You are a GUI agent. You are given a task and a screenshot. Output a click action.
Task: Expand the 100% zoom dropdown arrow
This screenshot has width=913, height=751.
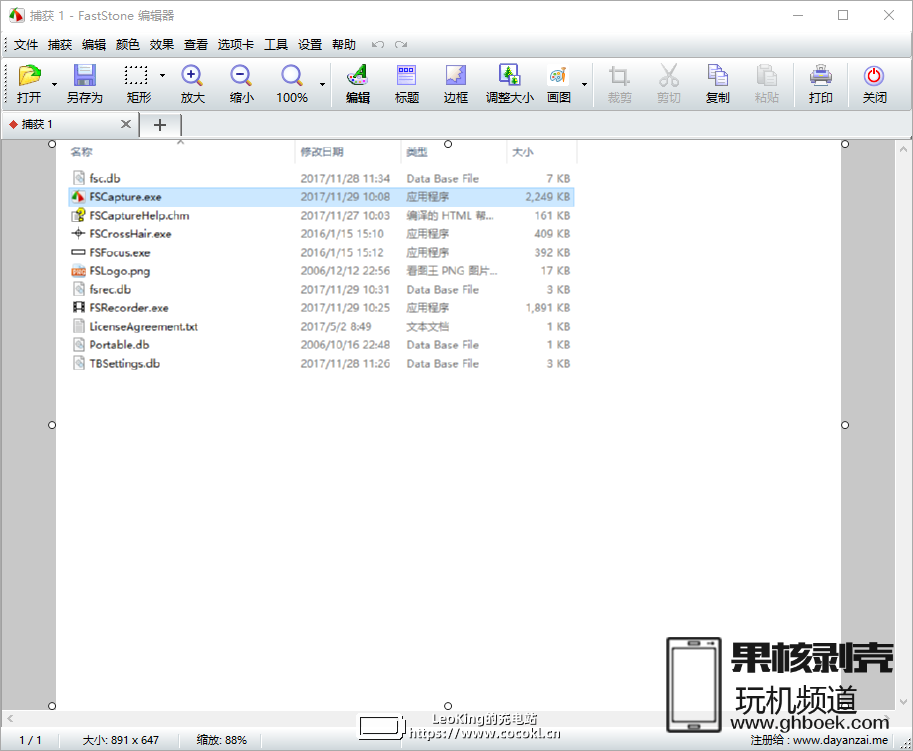click(323, 84)
